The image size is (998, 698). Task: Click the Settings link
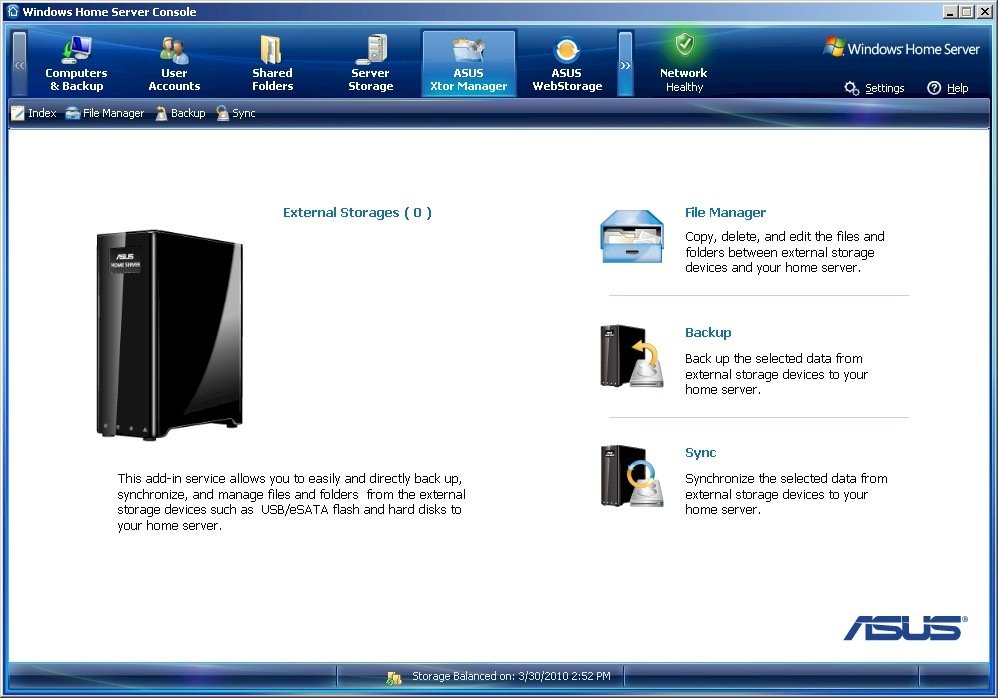(x=885, y=88)
